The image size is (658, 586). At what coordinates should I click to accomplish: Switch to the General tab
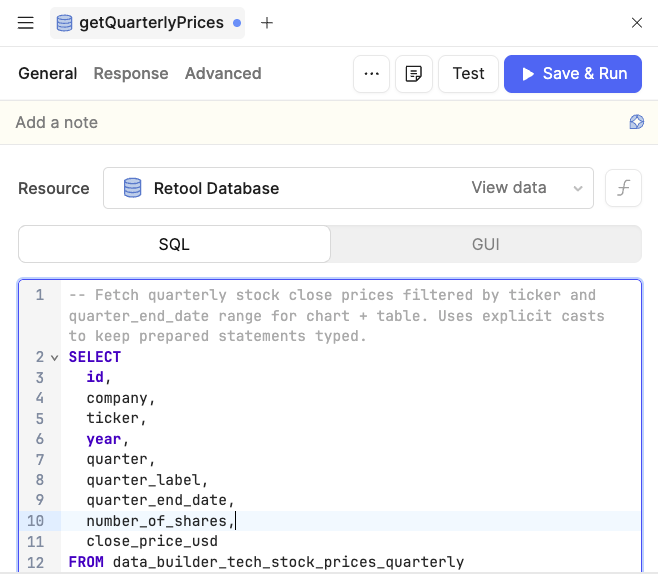tap(48, 73)
